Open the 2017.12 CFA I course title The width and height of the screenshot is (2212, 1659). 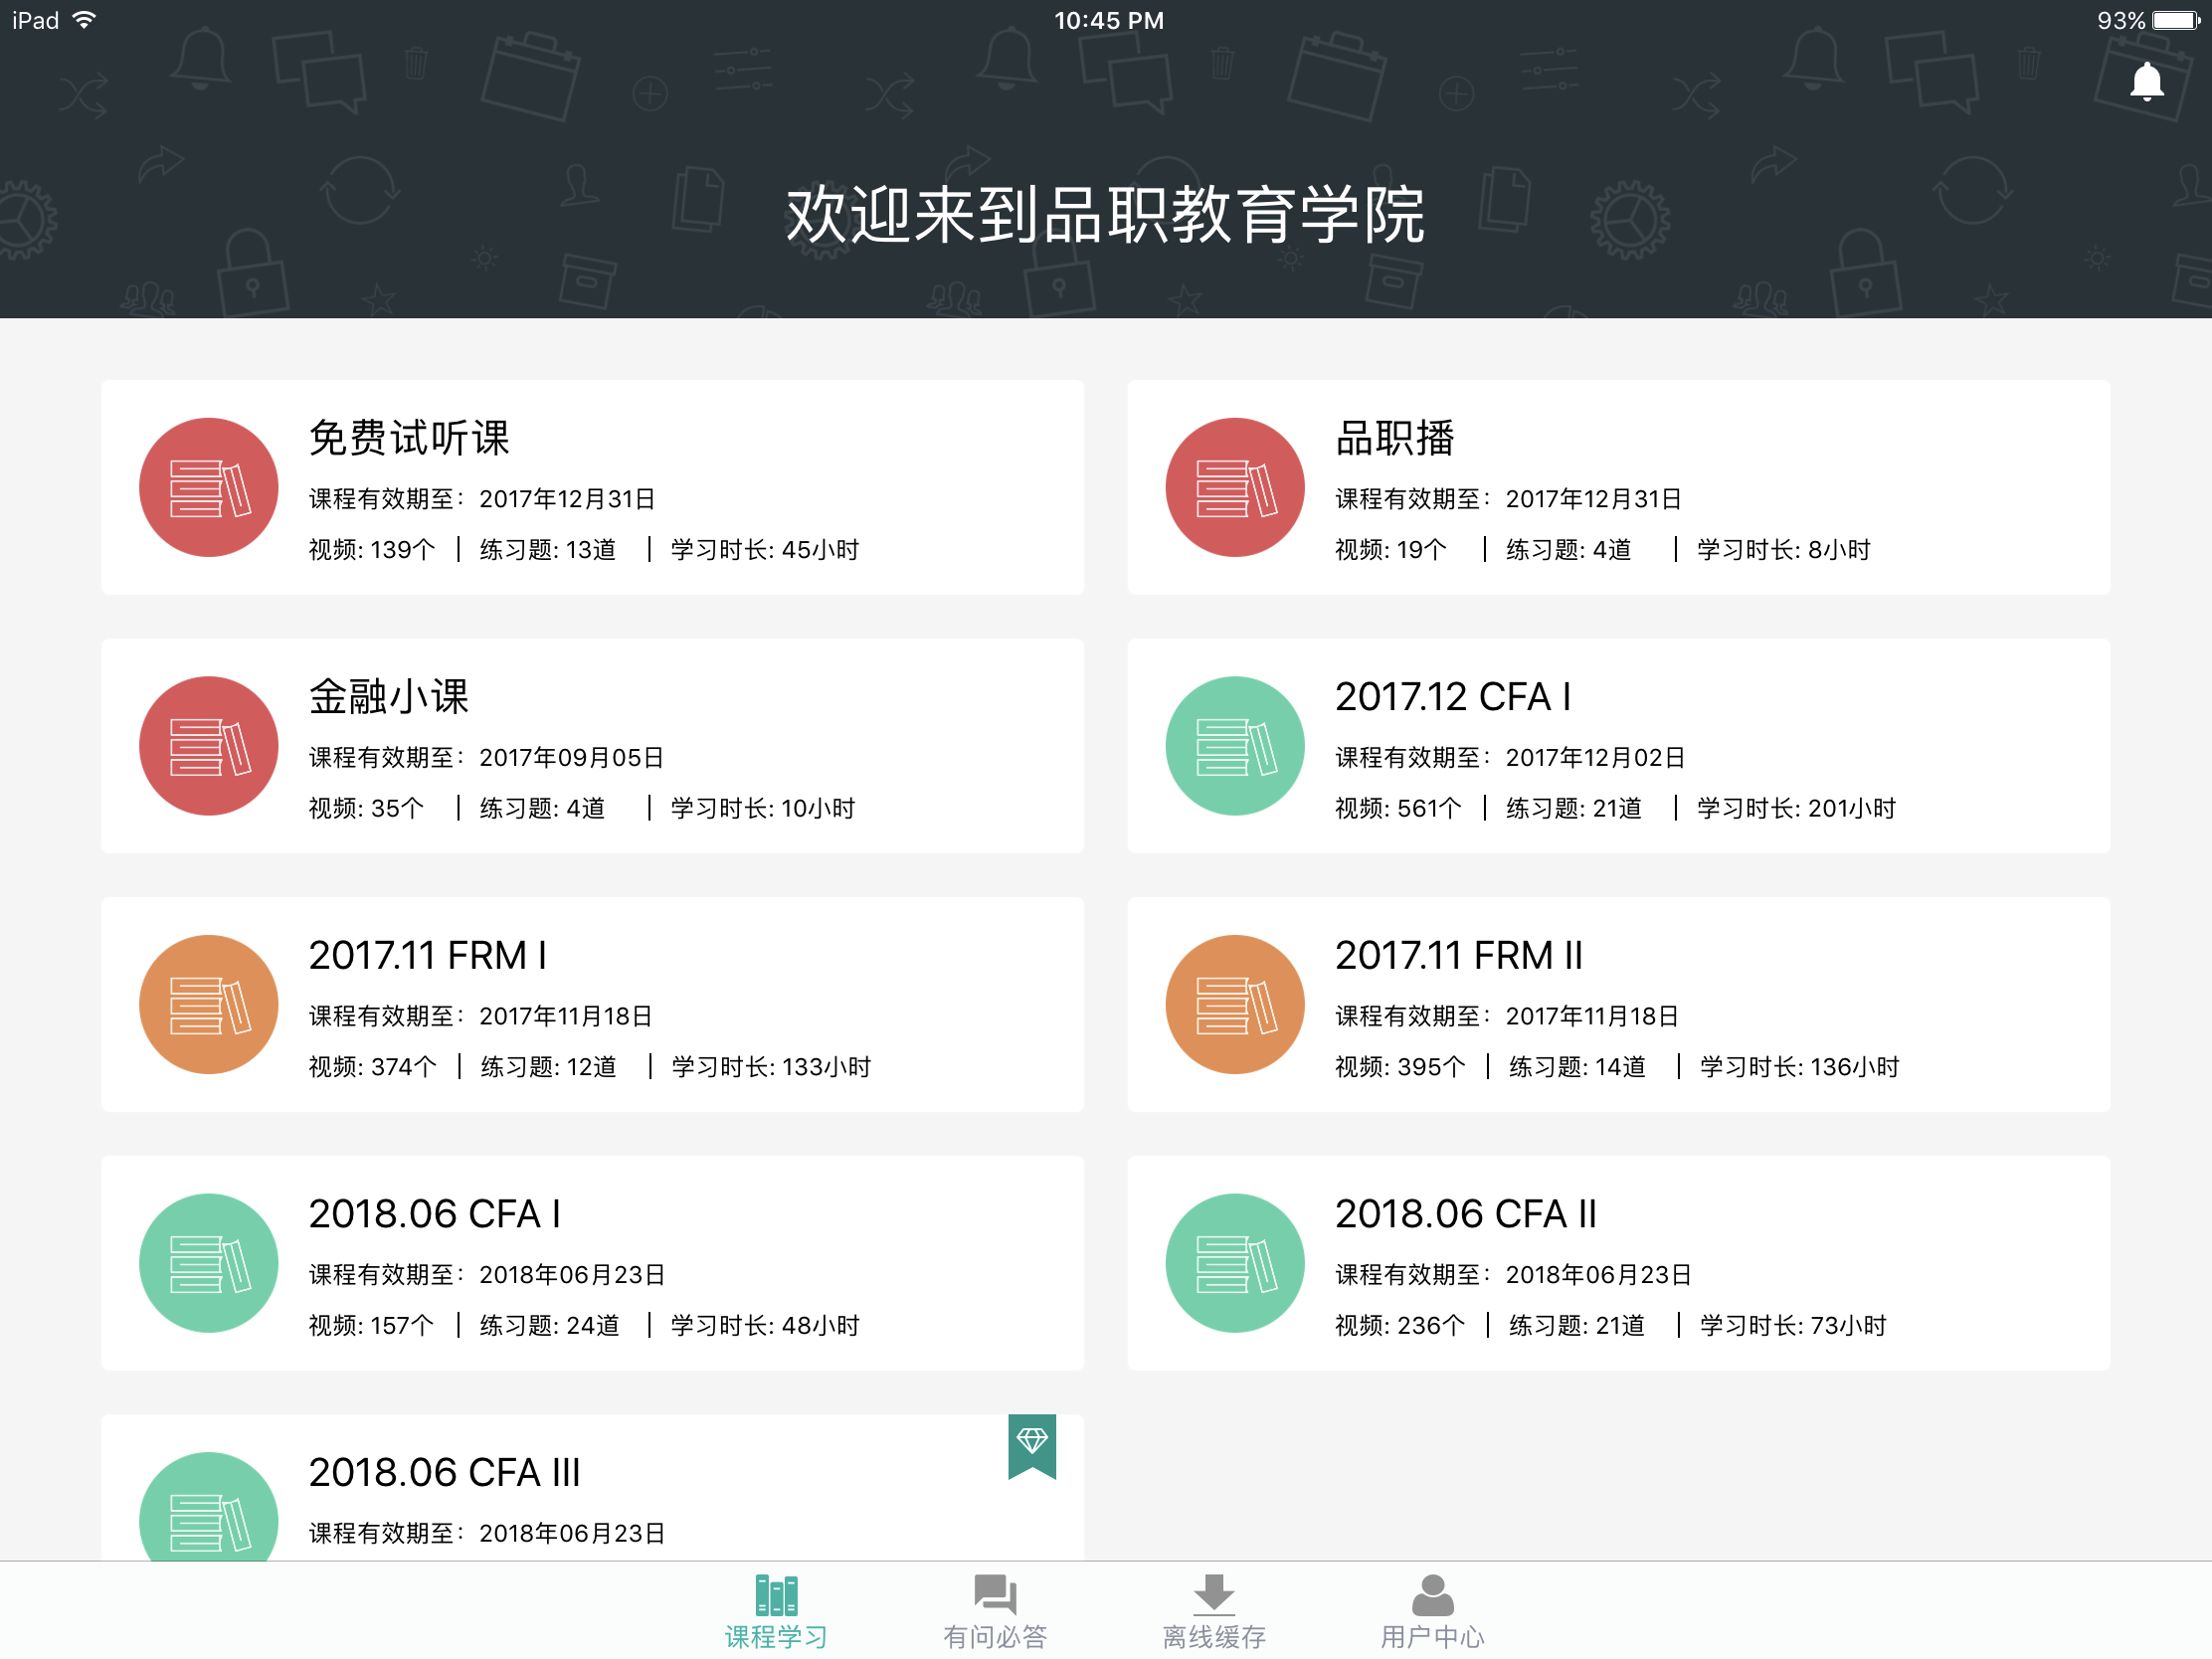coord(1453,696)
